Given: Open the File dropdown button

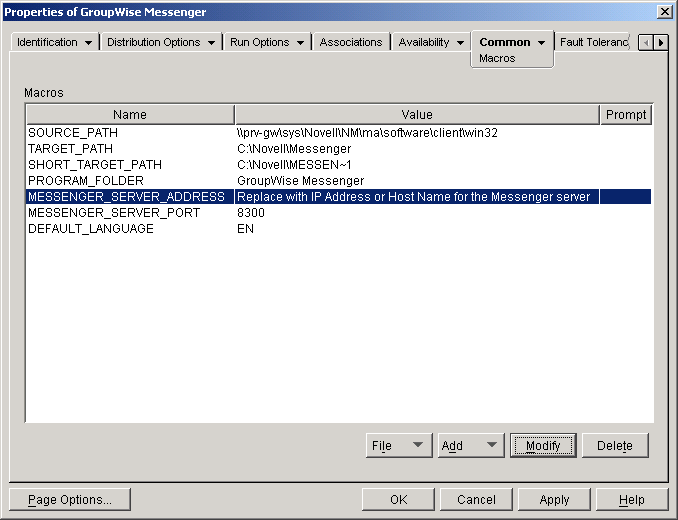Looking at the screenshot, I should (x=399, y=445).
